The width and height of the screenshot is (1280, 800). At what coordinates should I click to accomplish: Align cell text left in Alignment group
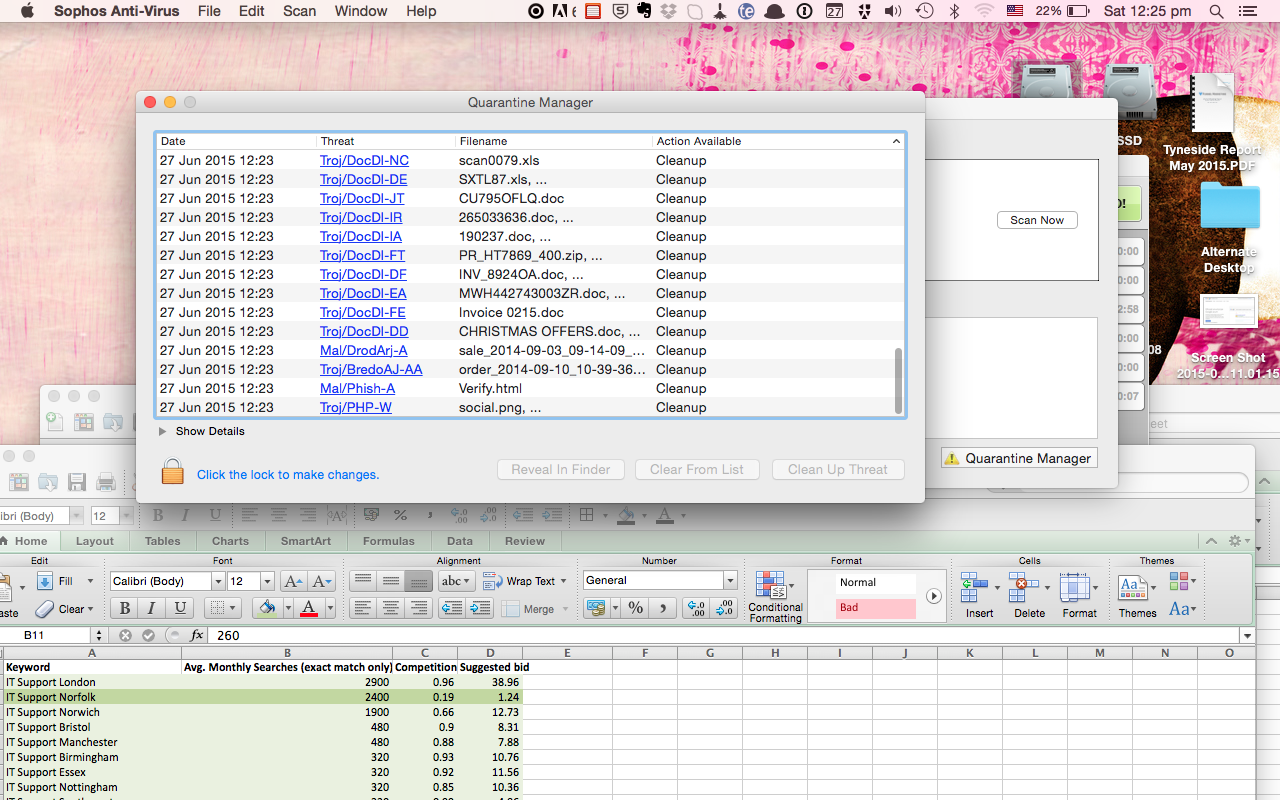[363, 608]
